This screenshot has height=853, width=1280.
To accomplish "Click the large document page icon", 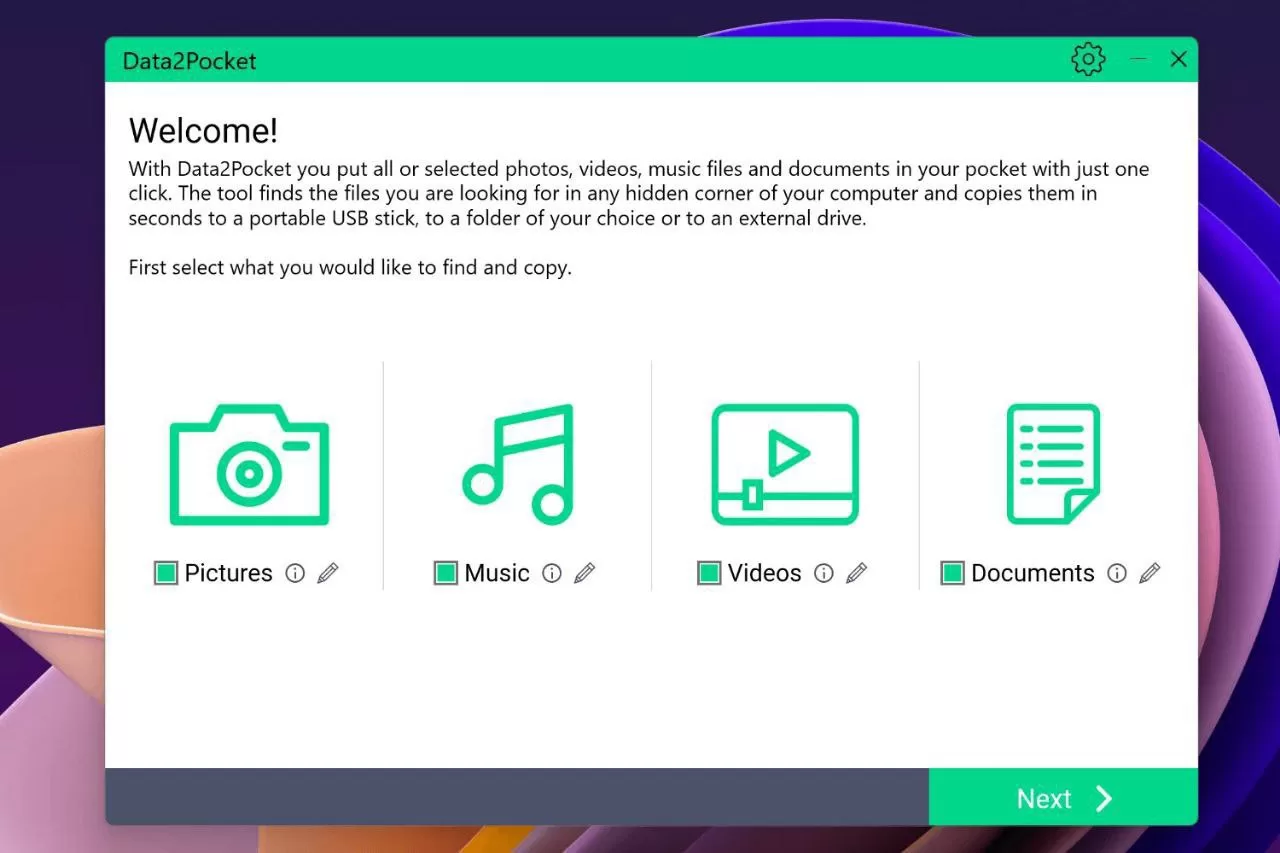I will pyautogui.click(x=1053, y=464).
